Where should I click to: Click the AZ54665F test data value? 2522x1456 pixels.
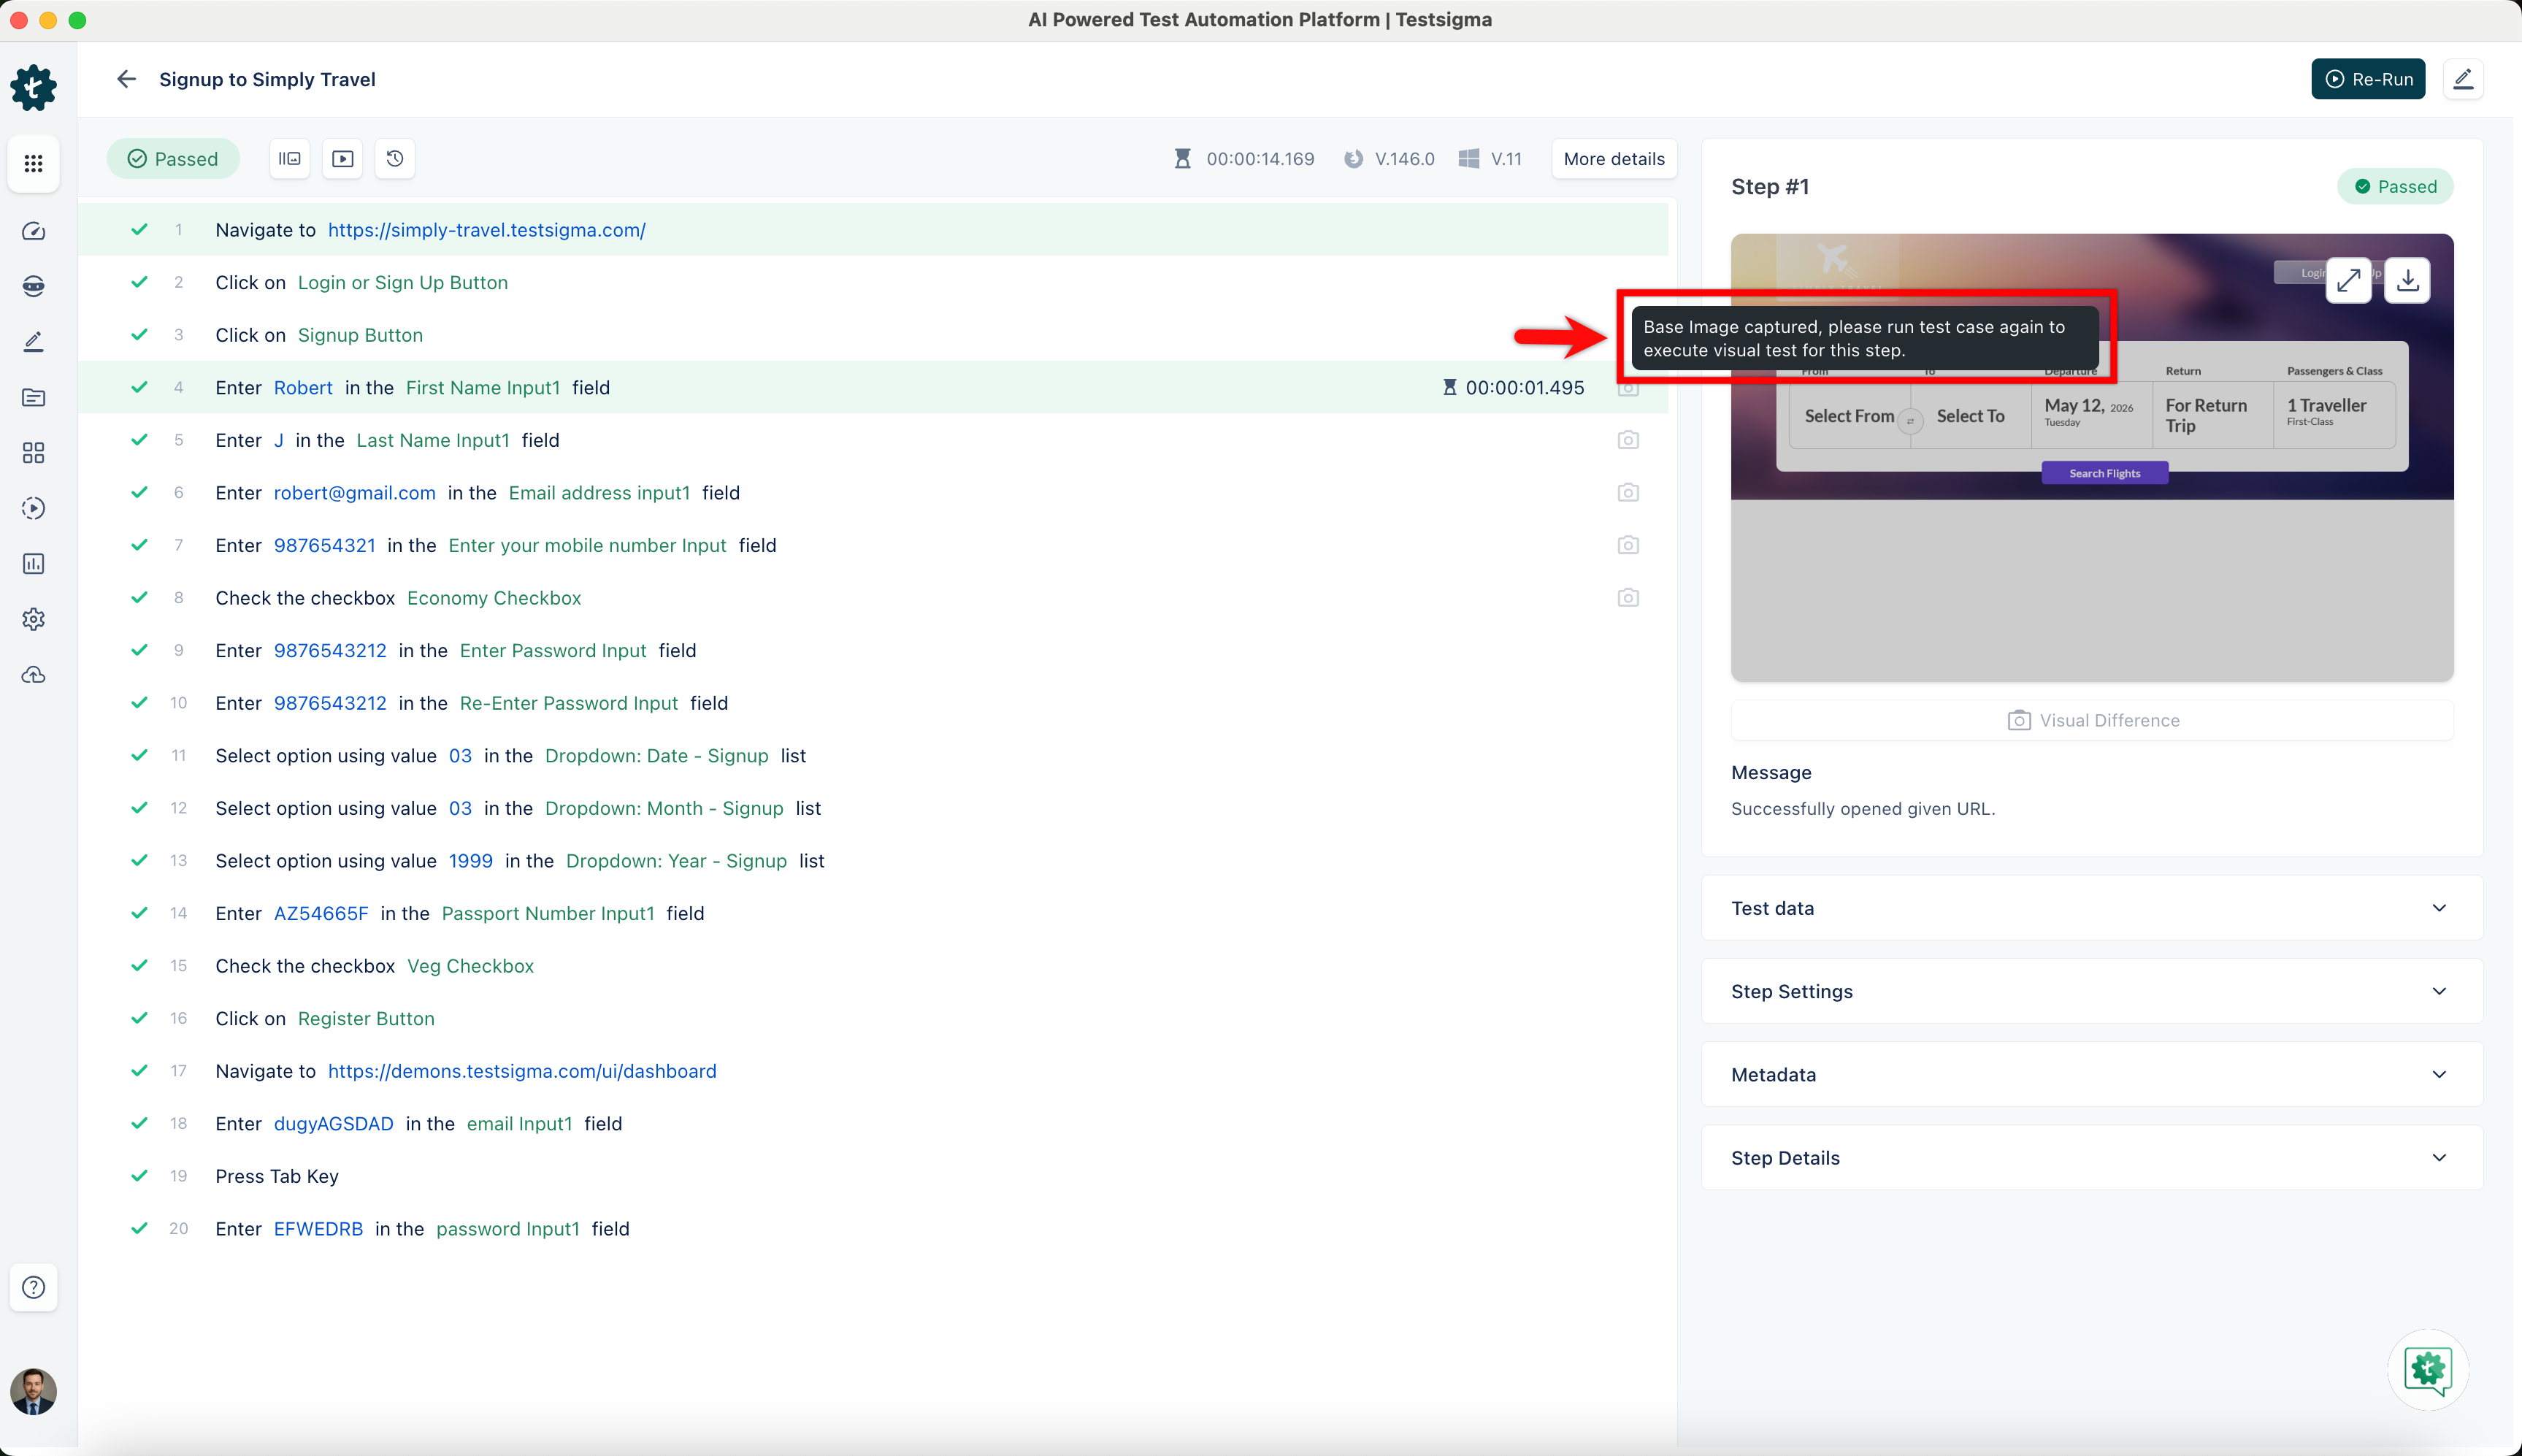(321, 913)
